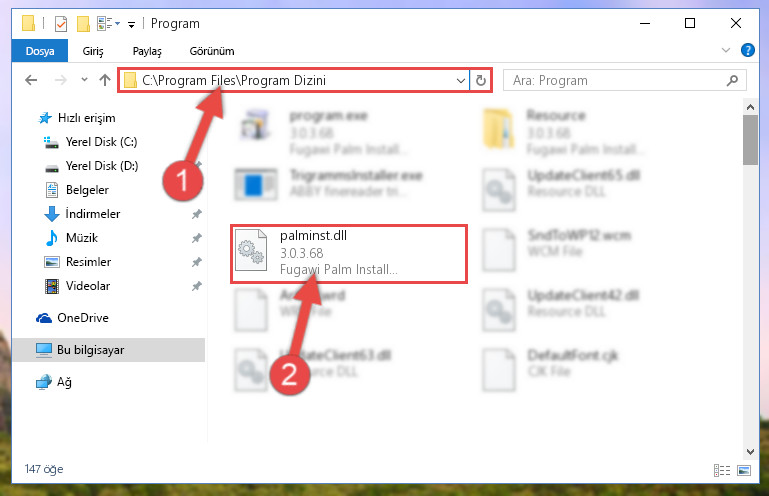This screenshot has height=496, width=769.
Task: Unpin Müzik using its pin icon
Action: pos(197,238)
